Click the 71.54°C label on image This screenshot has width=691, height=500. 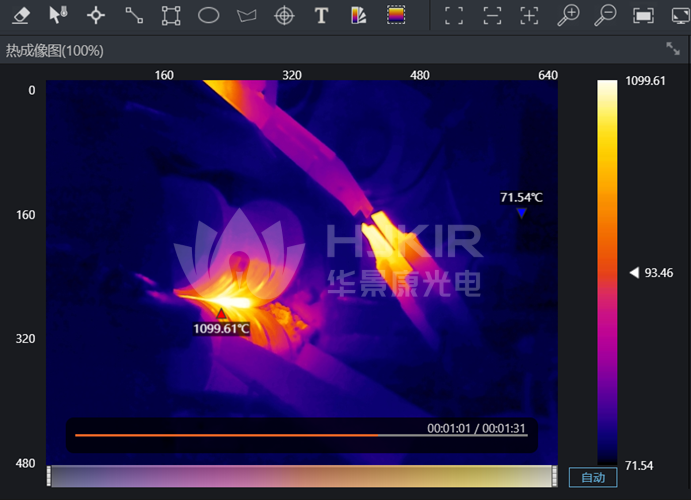point(521,197)
